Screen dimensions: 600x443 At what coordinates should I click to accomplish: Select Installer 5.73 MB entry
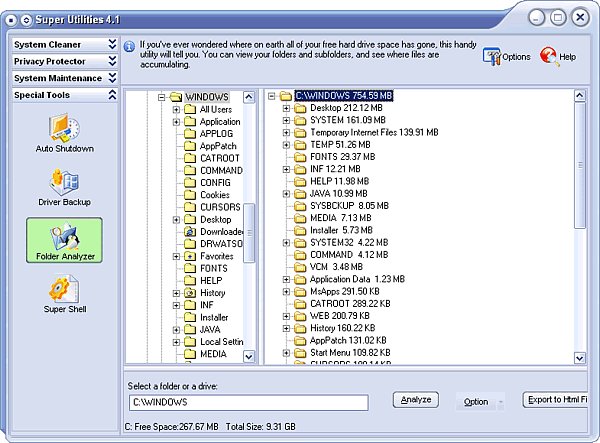tap(341, 230)
